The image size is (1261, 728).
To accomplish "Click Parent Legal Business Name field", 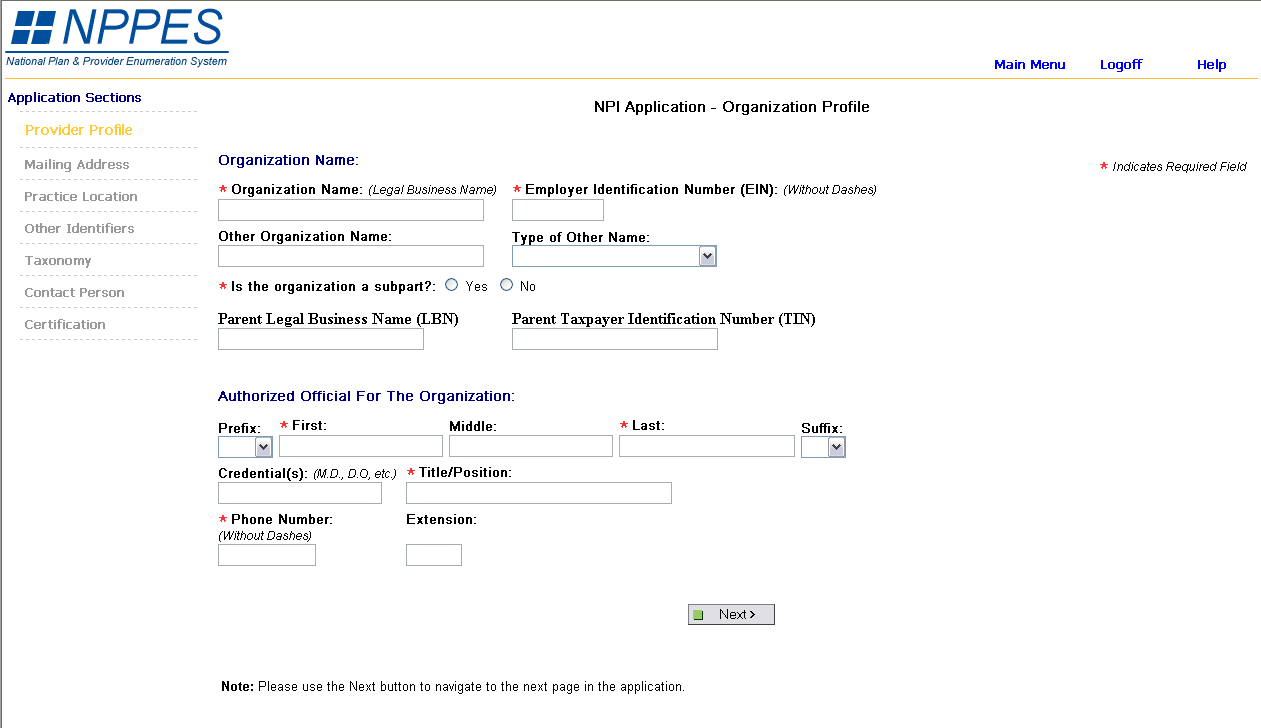I will click(x=320, y=339).
